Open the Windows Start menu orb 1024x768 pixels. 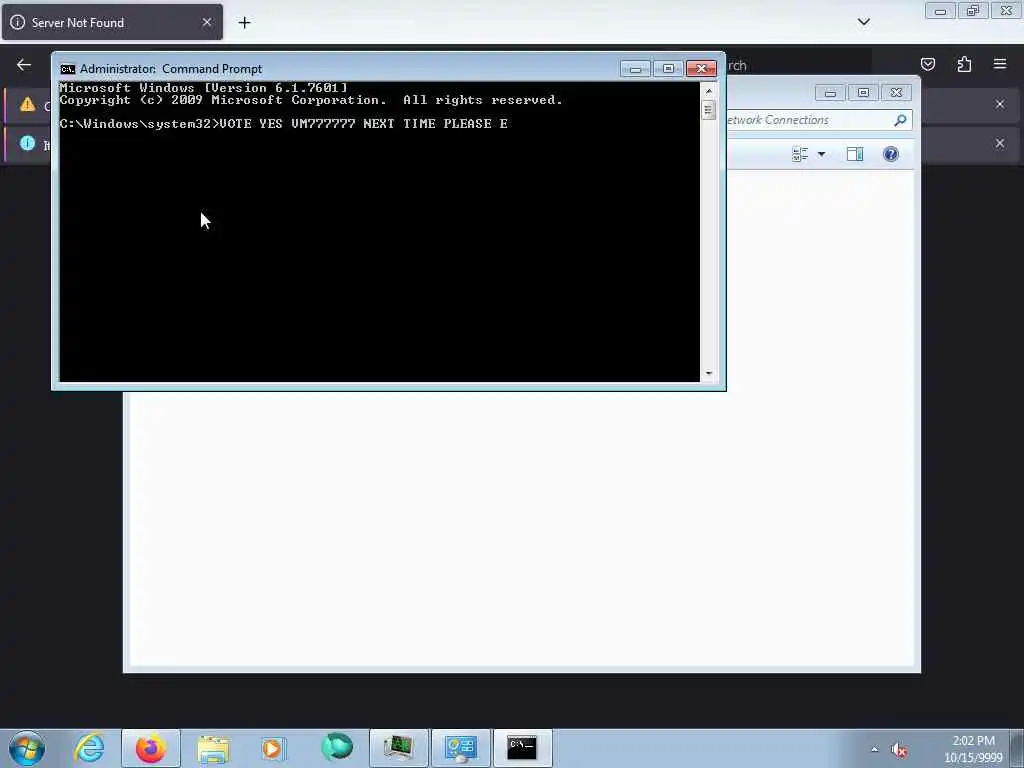(27, 748)
